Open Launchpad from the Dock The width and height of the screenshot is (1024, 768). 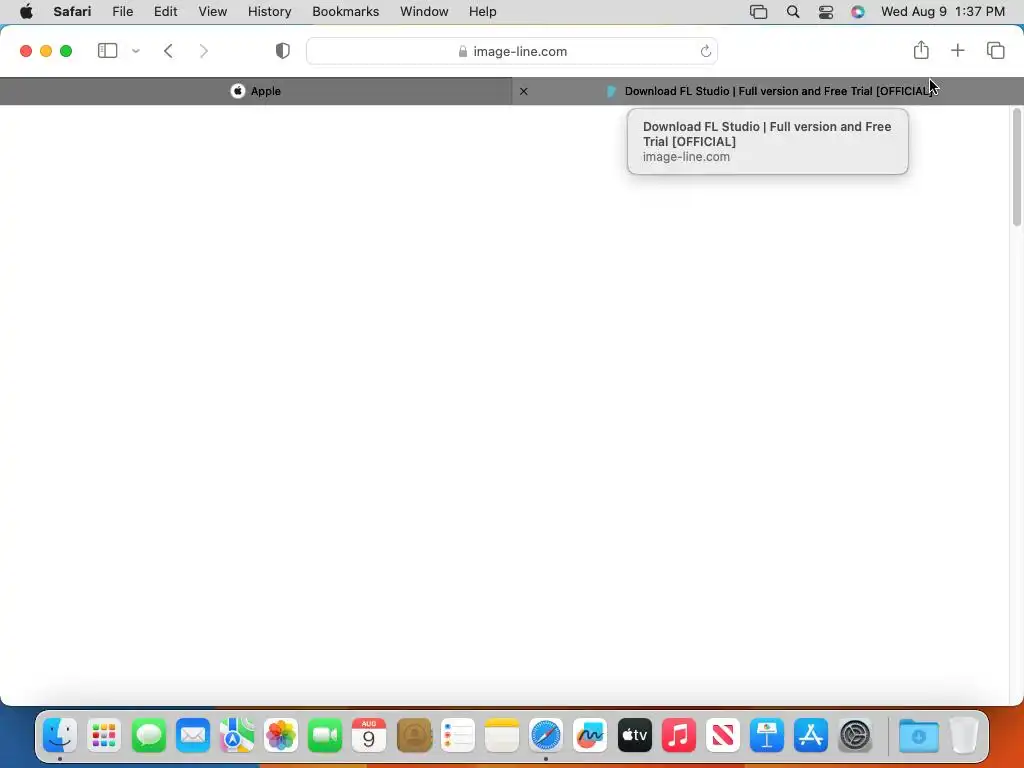[104, 735]
